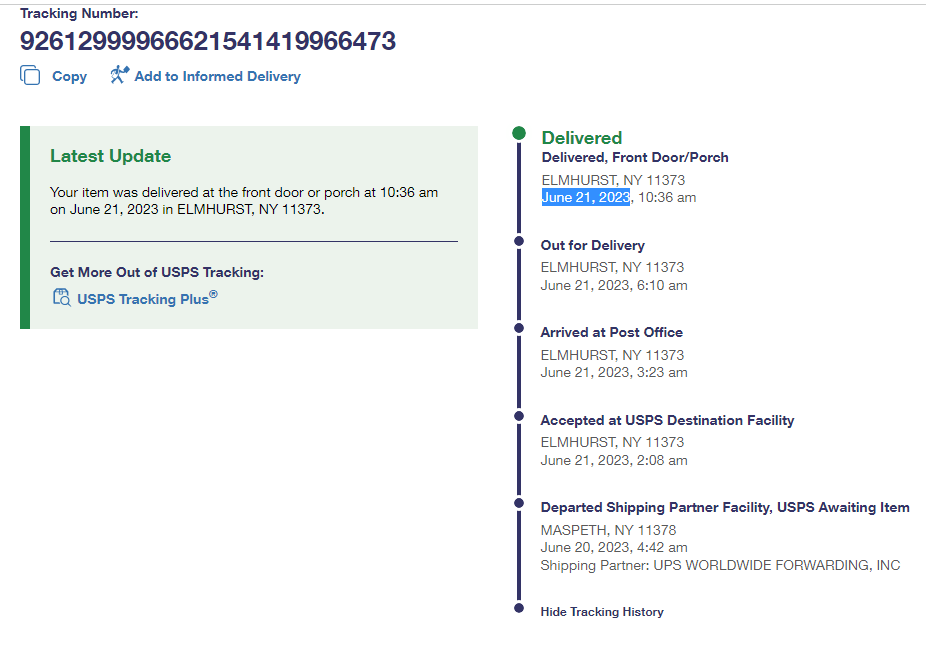Click the Latest Update heading

pos(110,156)
